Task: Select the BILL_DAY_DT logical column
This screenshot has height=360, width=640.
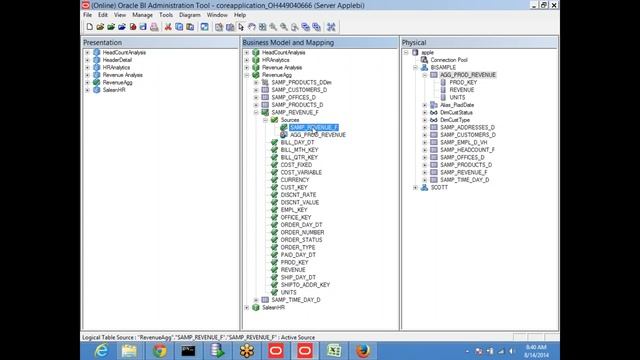Action: tap(297, 142)
